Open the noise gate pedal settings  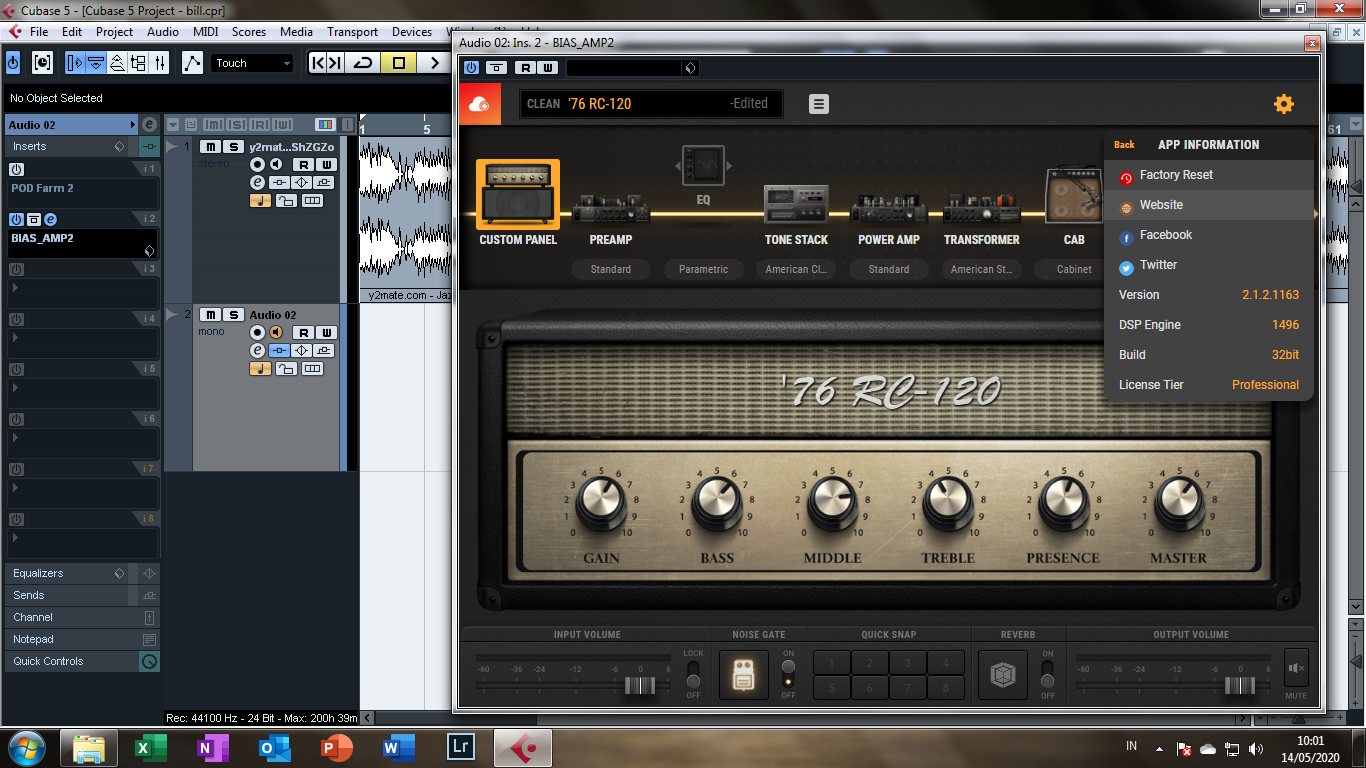743,675
